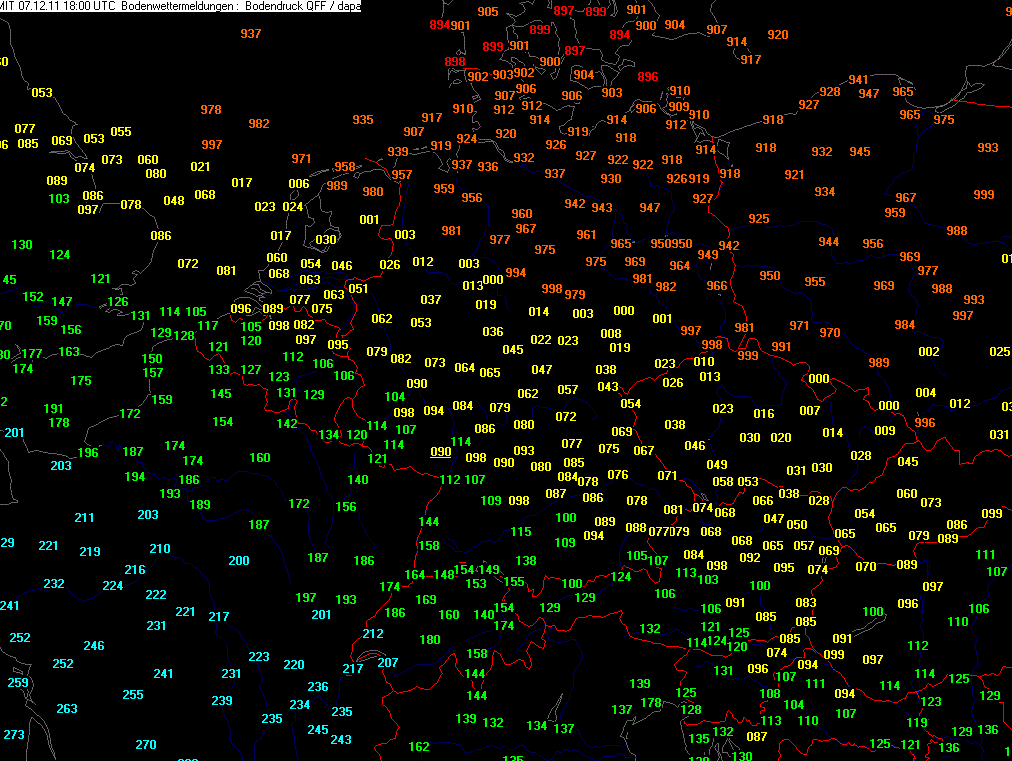
Task: Click the yellow 021 pressure value
Action: pyautogui.click(x=200, y=167)
